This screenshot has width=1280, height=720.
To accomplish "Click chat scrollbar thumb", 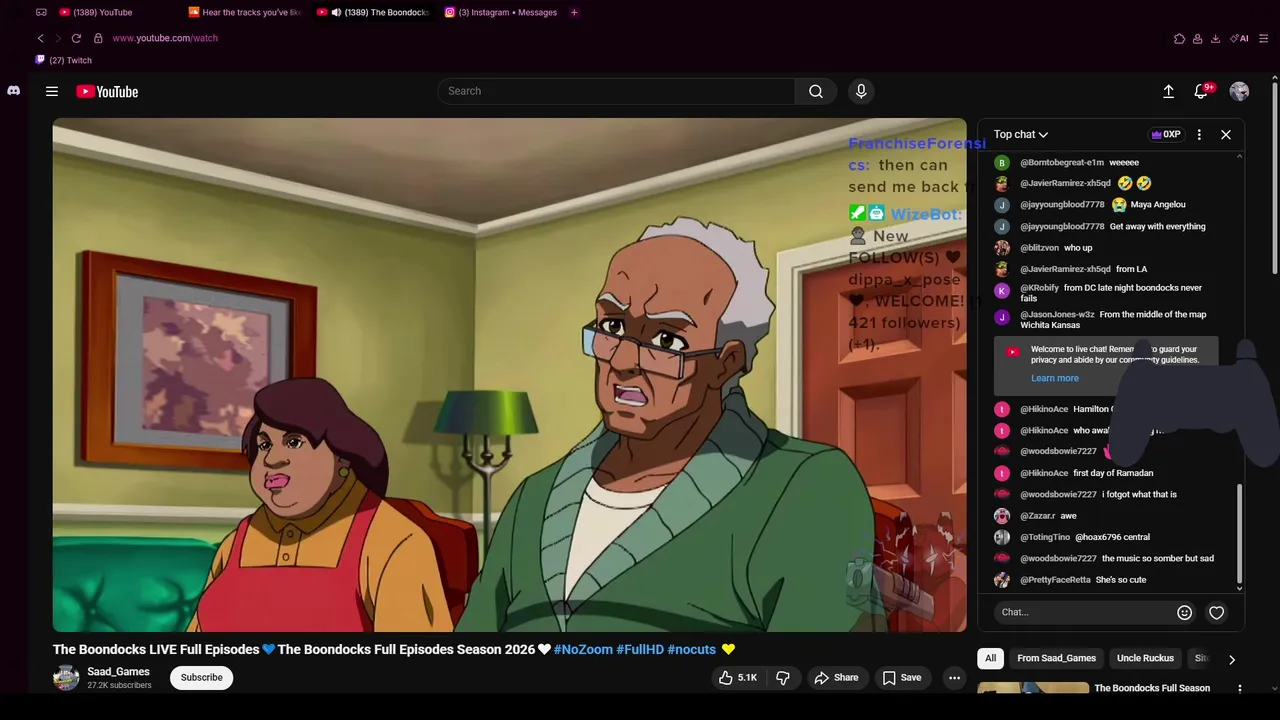I will point(1240,532).
